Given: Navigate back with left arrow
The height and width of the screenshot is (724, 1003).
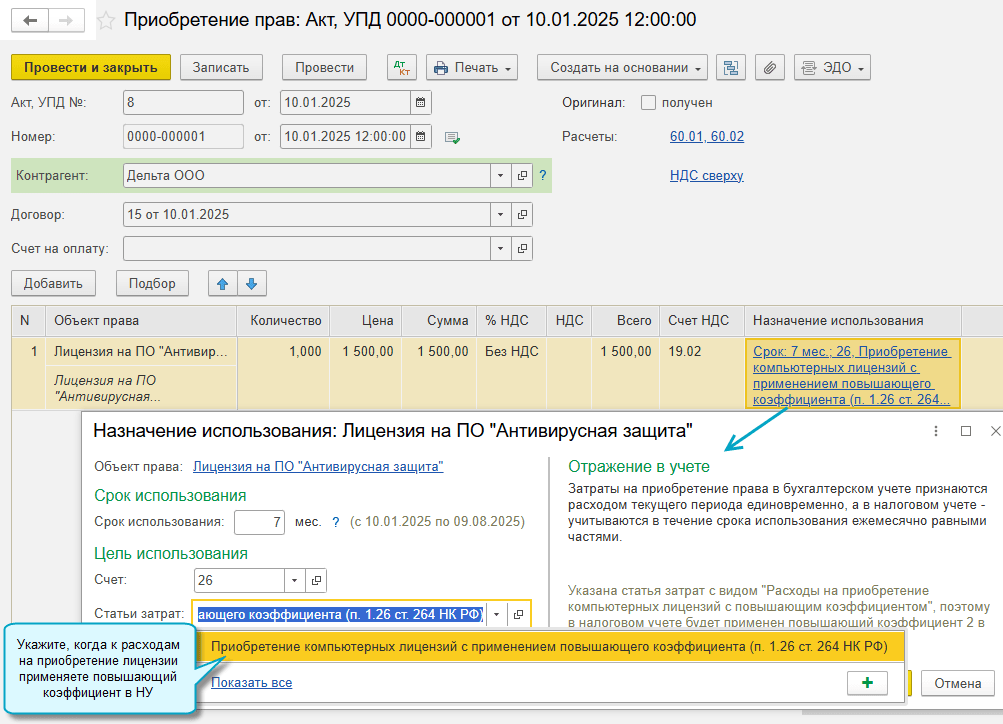Looking at the screenshot, I should click(x=31, y=20).
